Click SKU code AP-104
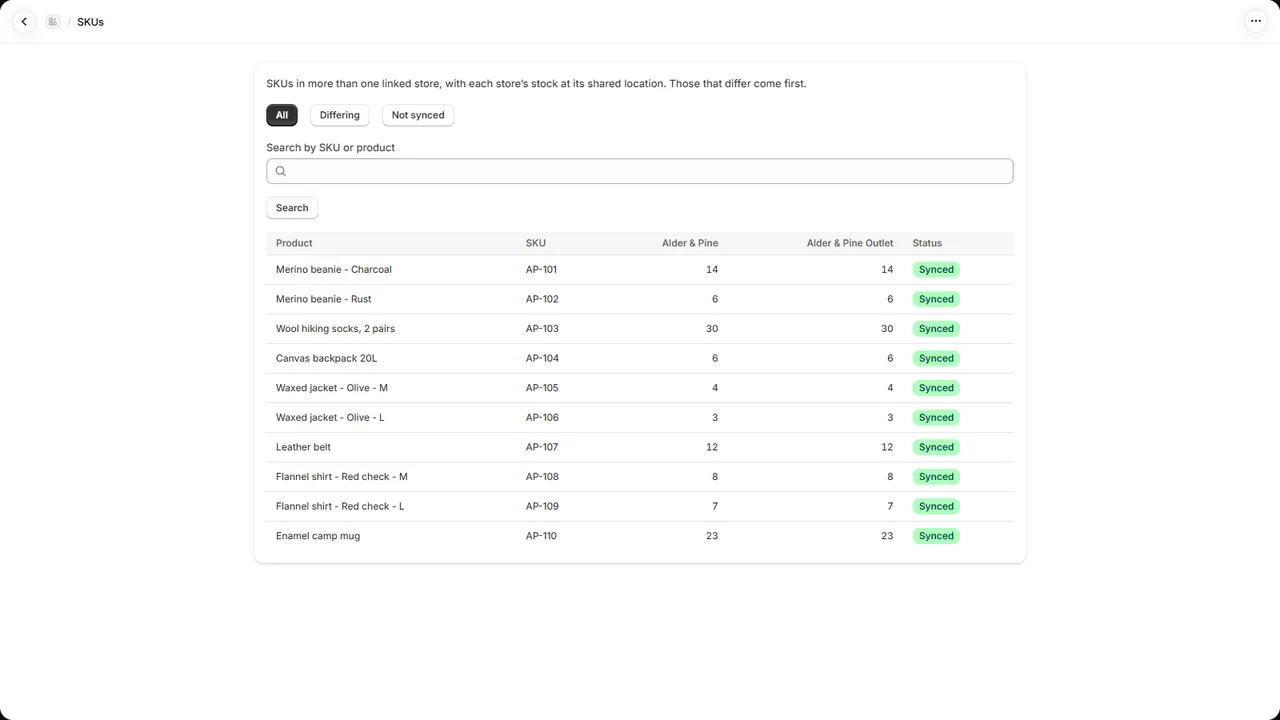Image resolution: width=1280 pixels, height=720 pixels. [x=542, y=358]
